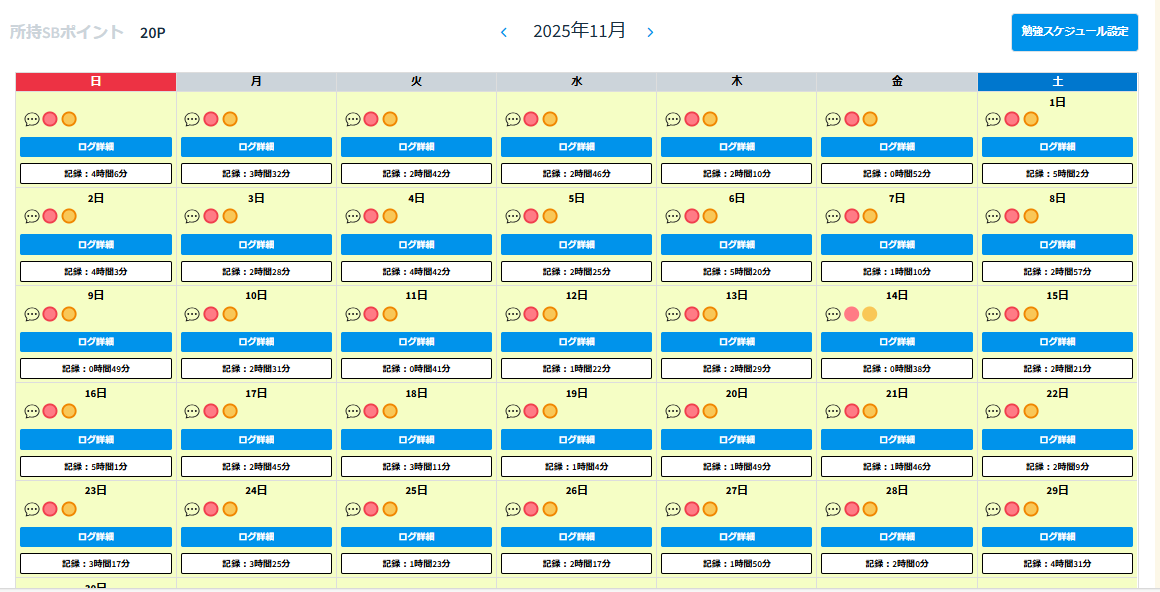The height and width of the screenshot is (592, 1160).
Task: Click the red circle icon on 5日
Action: coord(531,216)
